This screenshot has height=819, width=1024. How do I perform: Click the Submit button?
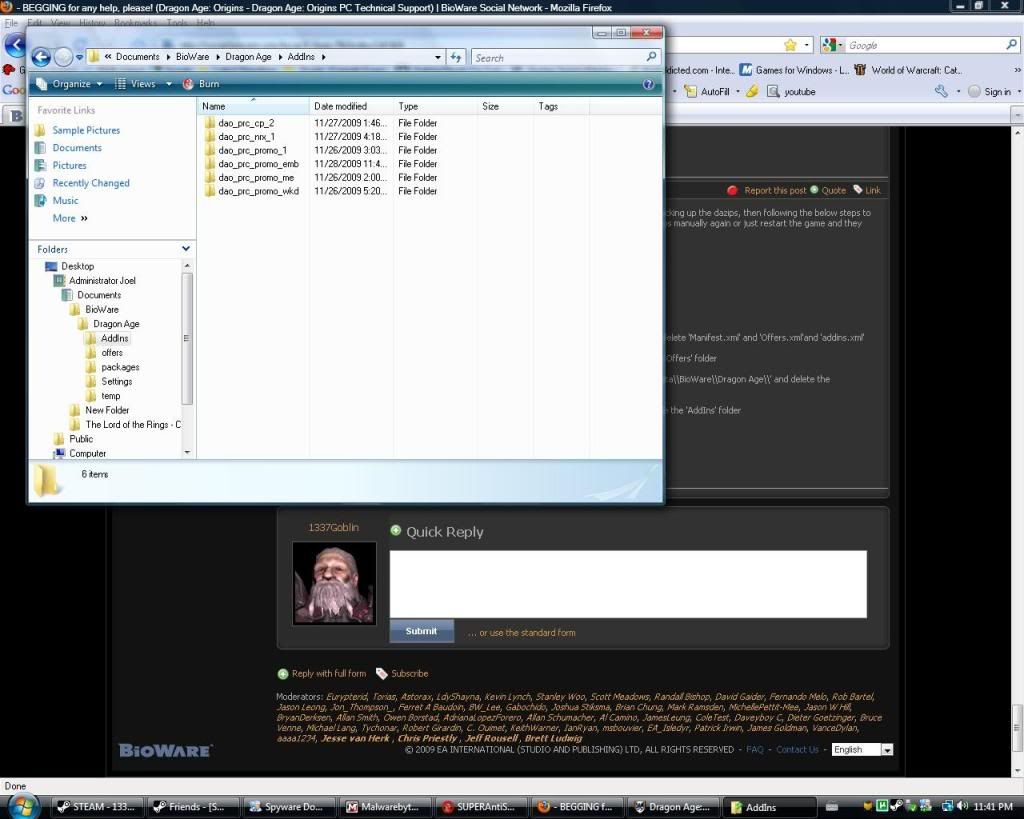coord(421,631)
